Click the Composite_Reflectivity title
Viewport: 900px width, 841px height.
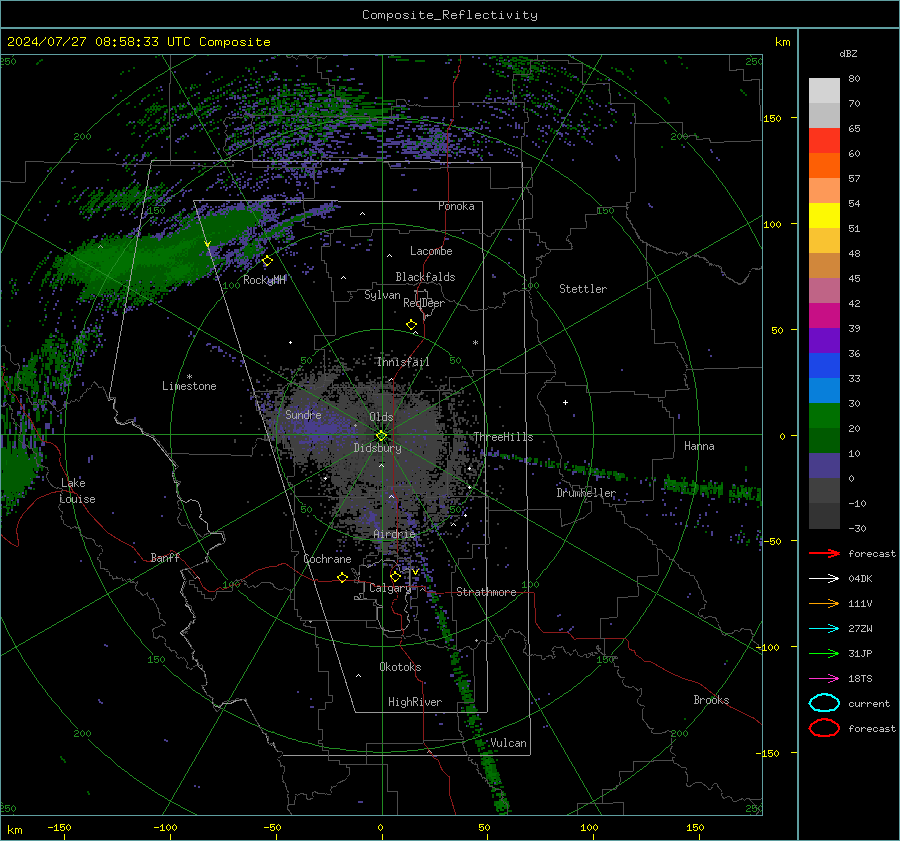[x=450, y=15]
